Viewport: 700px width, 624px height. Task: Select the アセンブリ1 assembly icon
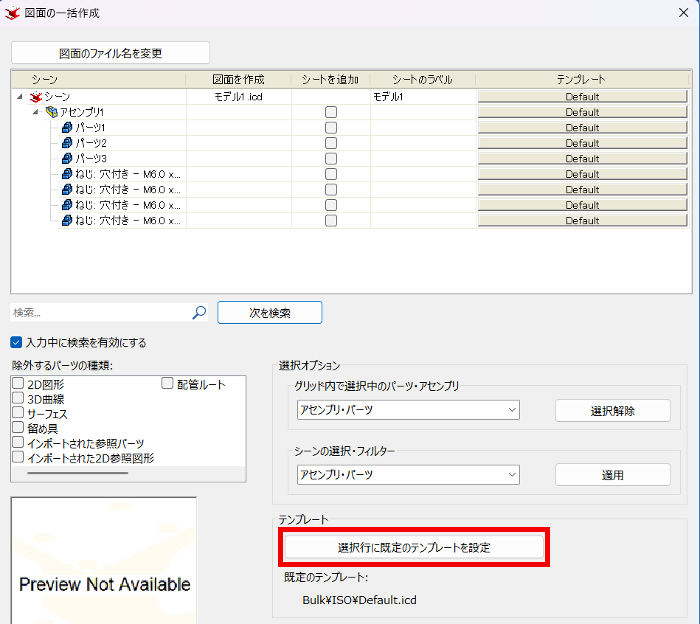(52, 112)
